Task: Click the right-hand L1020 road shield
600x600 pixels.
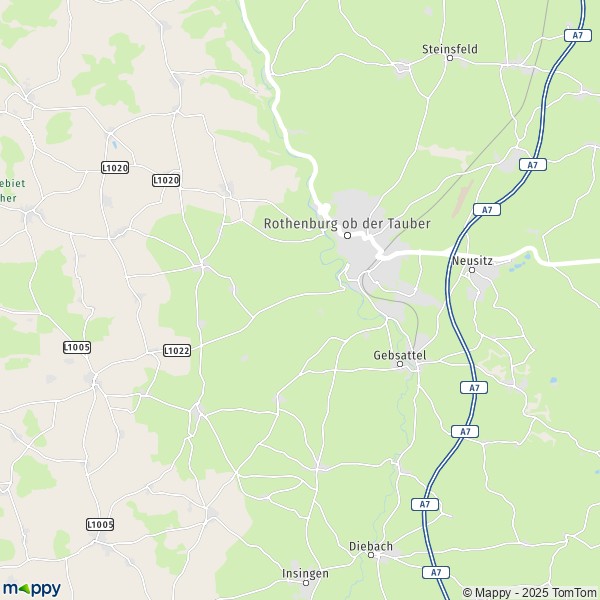Action: [166, 180]
